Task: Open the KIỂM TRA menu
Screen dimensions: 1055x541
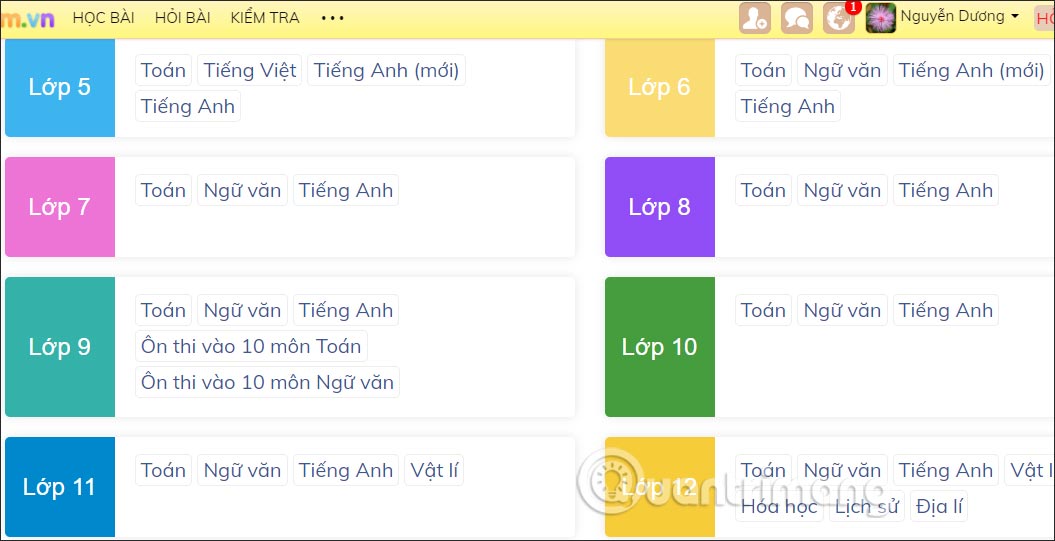Action: click(264, 18)
